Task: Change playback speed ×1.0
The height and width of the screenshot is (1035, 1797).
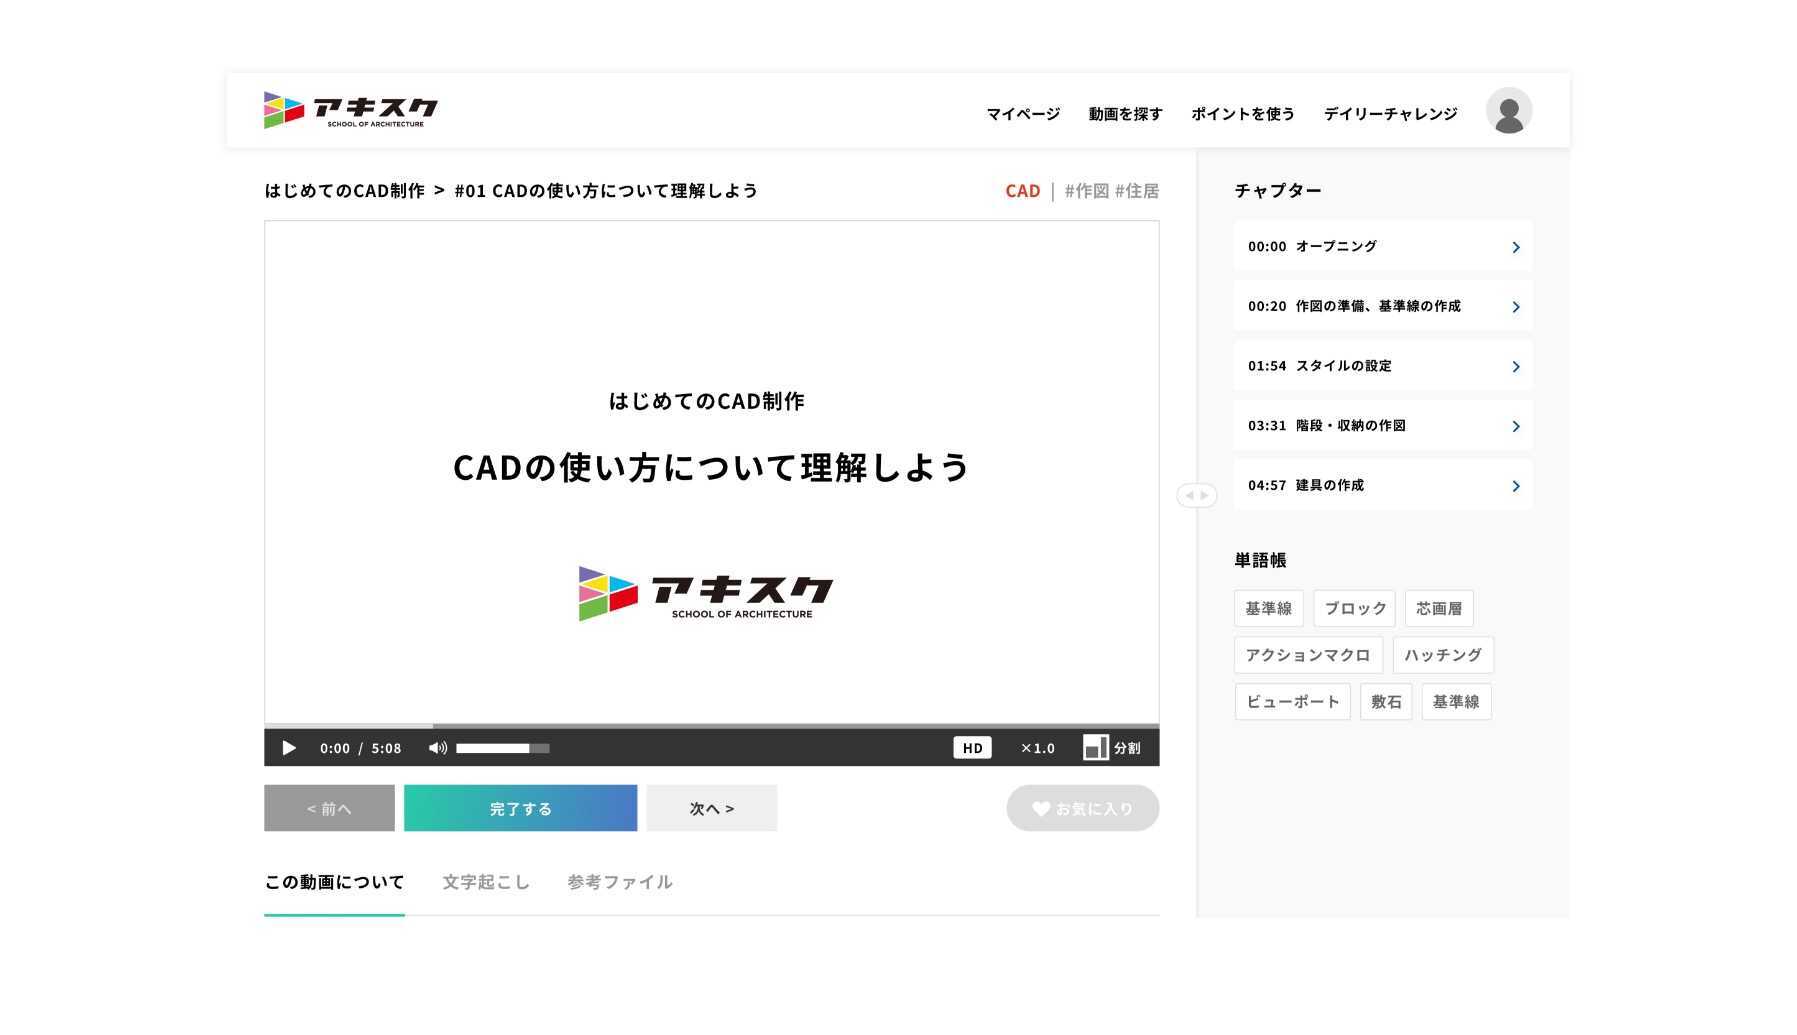Action: (x=1037, y=748)
